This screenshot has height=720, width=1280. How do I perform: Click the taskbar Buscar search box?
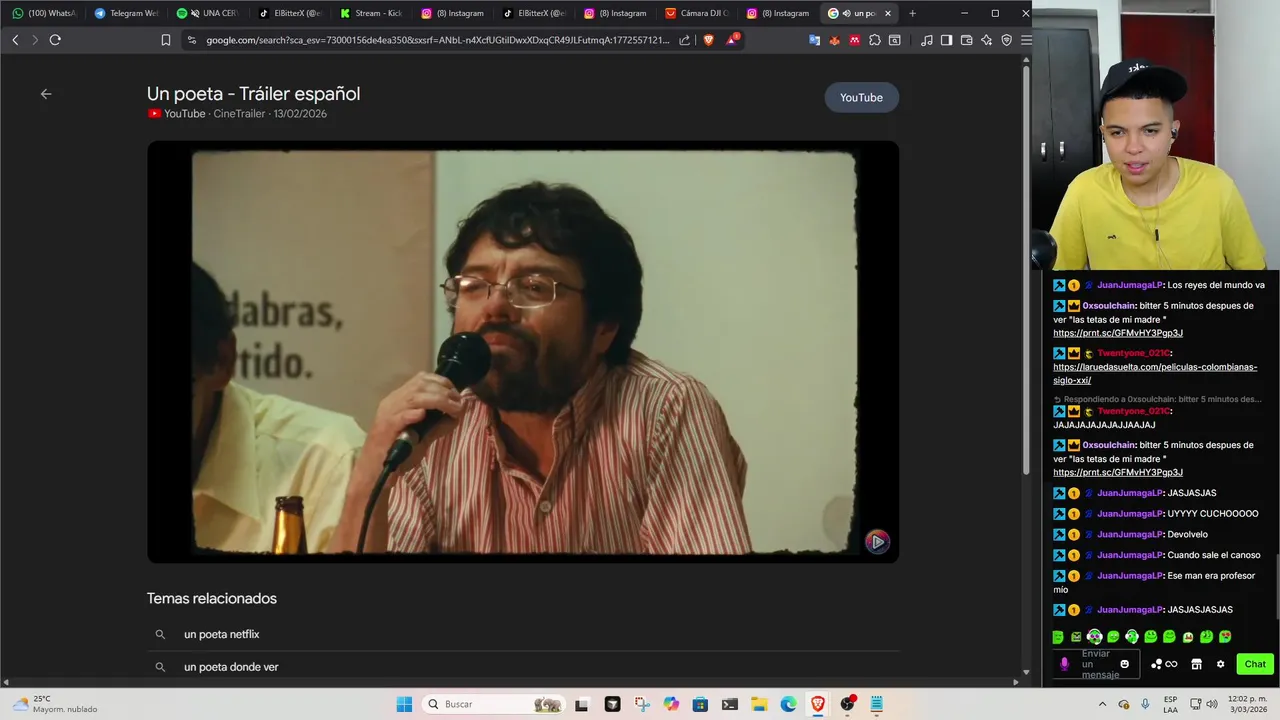(493, 704)
